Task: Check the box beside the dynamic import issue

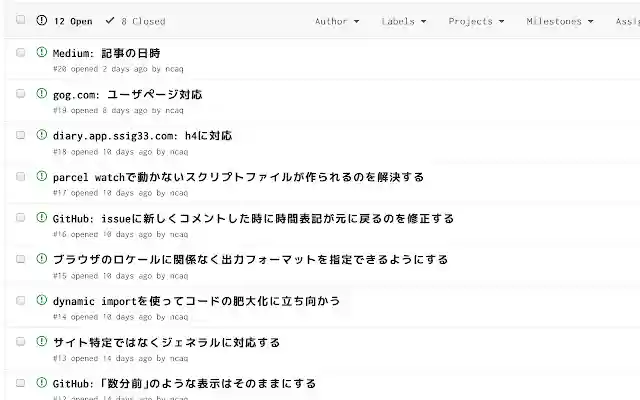Action: (x=20, y=300)
